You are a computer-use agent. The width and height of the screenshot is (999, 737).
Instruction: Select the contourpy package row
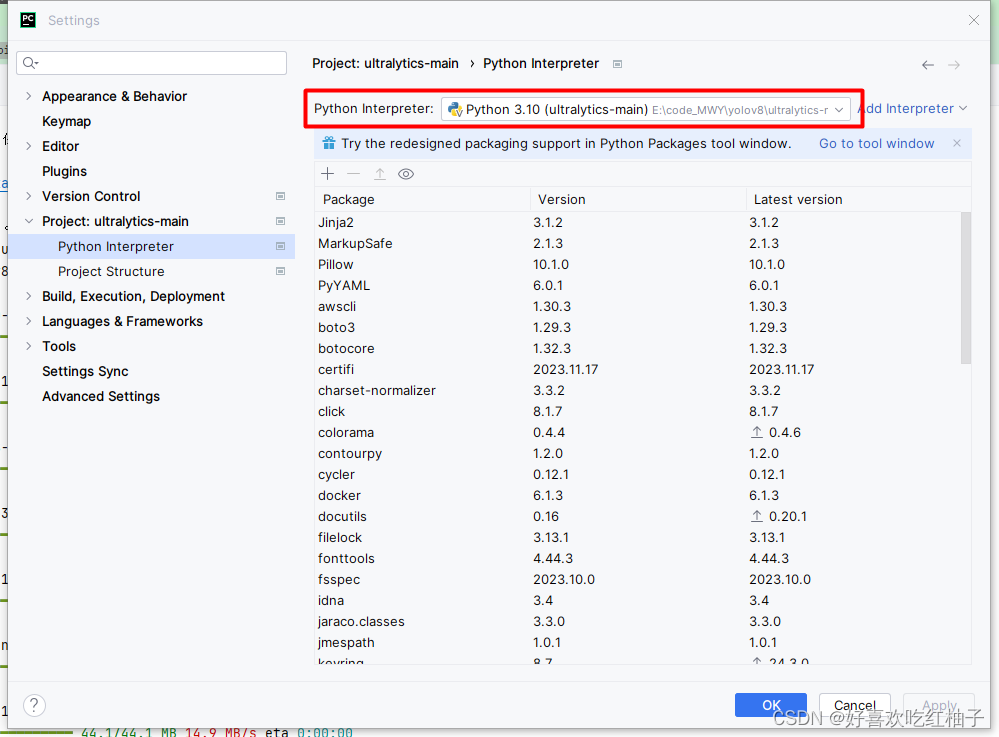pos(638,454)
